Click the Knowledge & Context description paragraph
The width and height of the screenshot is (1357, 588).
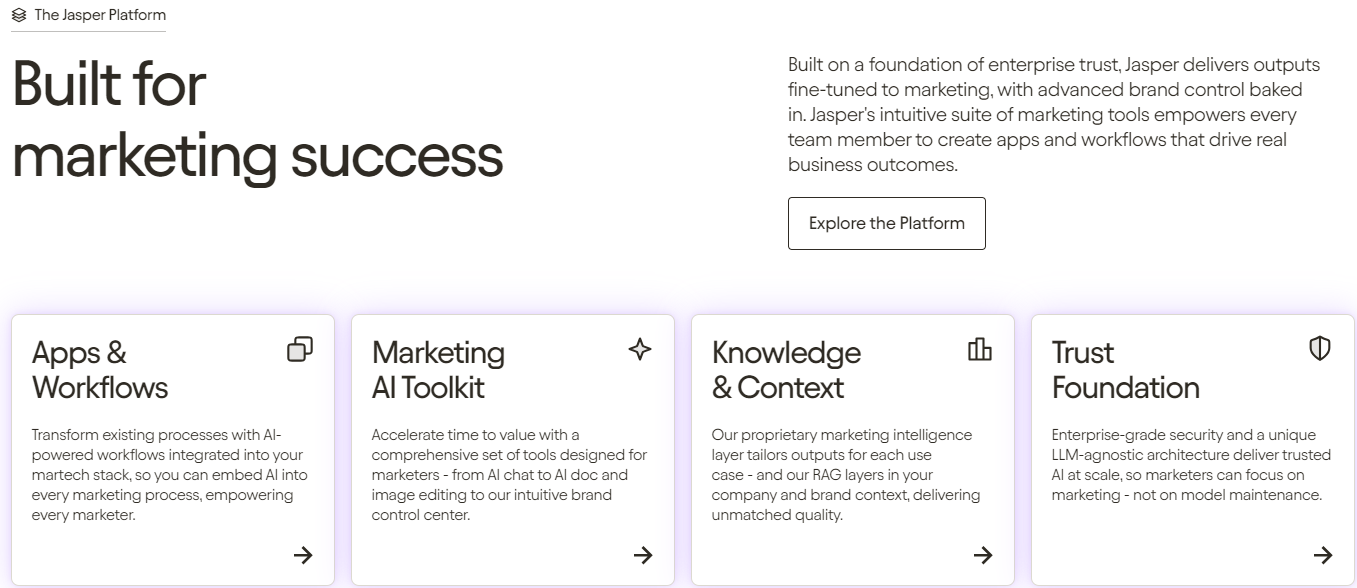(846, 475)
